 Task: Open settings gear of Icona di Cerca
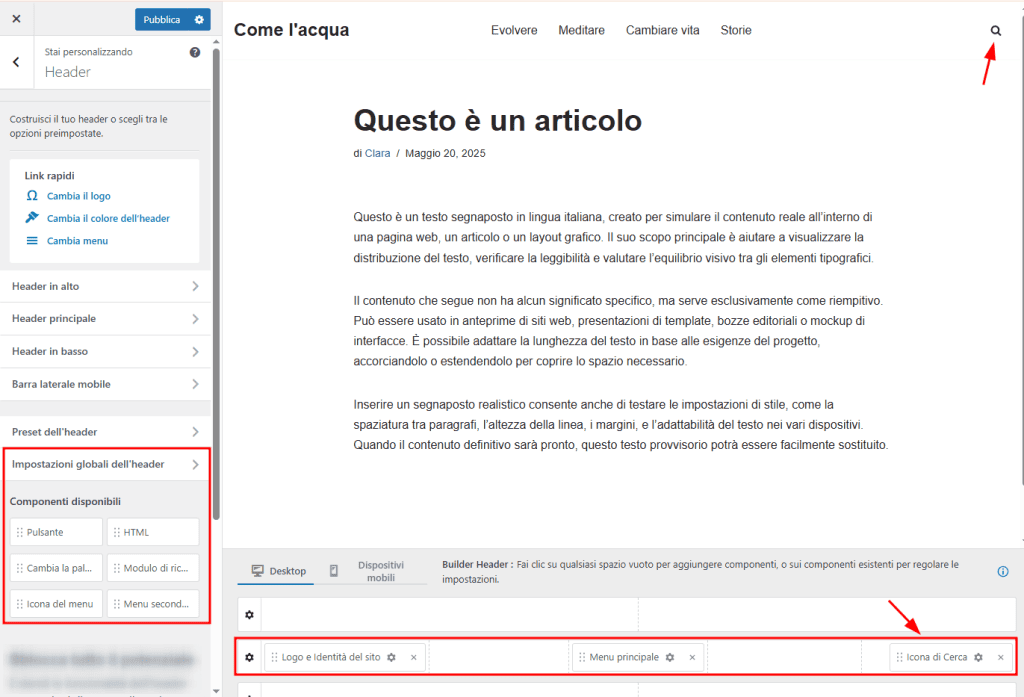click(x=978, y=657)
